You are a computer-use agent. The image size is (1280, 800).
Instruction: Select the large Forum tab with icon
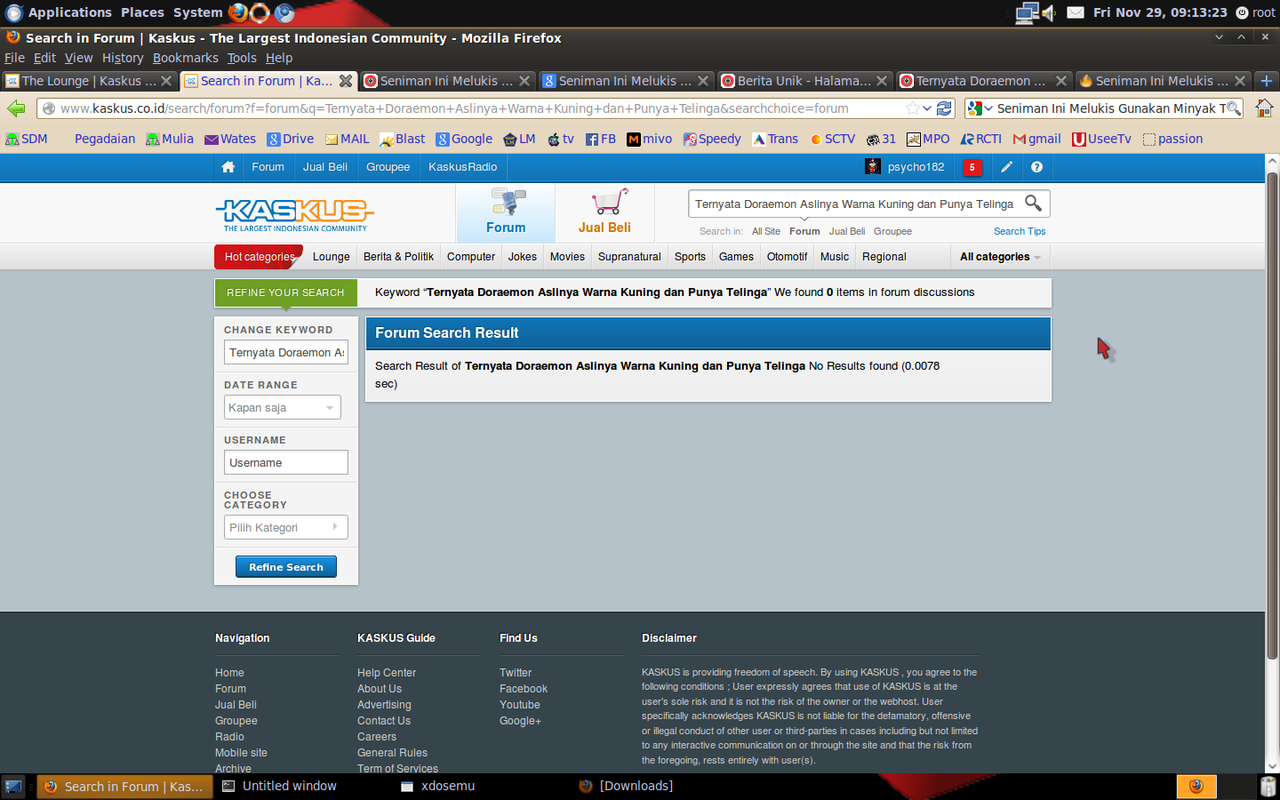pyautogui.click(x=506, y=212)
